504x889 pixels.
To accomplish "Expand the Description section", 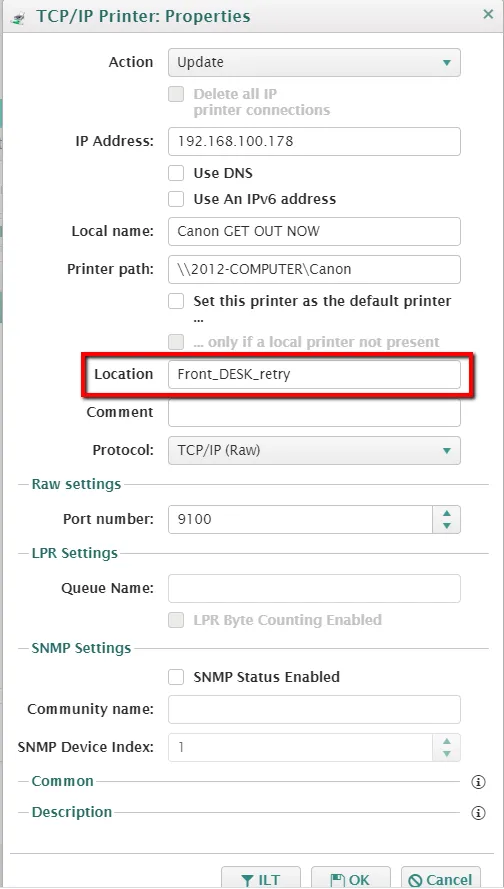I will (71, 812).
